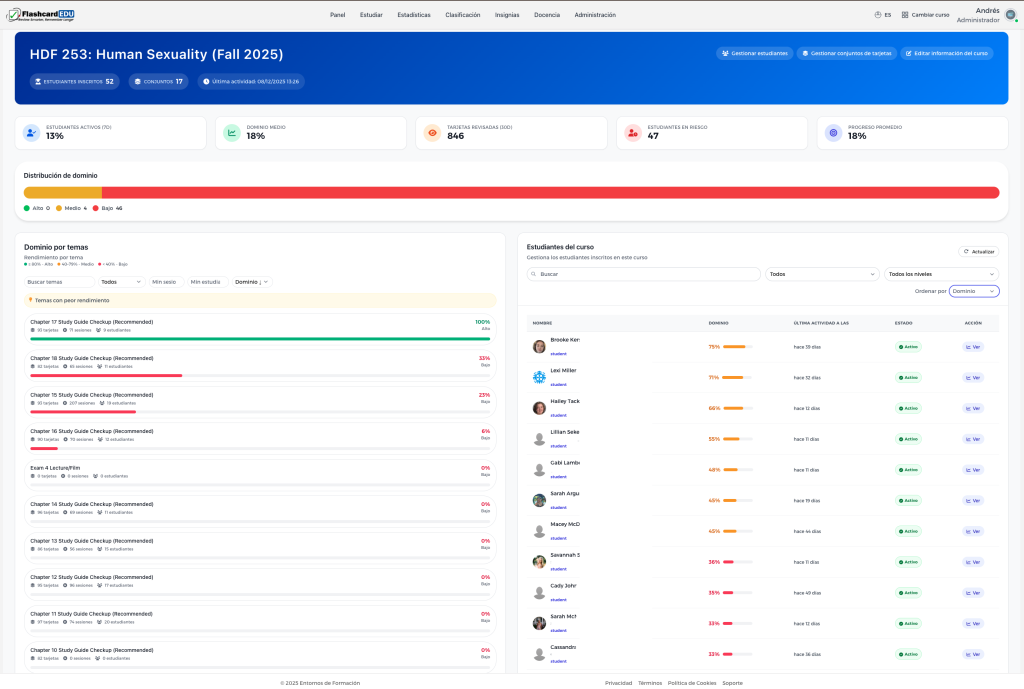Click the Gestionar estudiantes button

tap(753, 54)
